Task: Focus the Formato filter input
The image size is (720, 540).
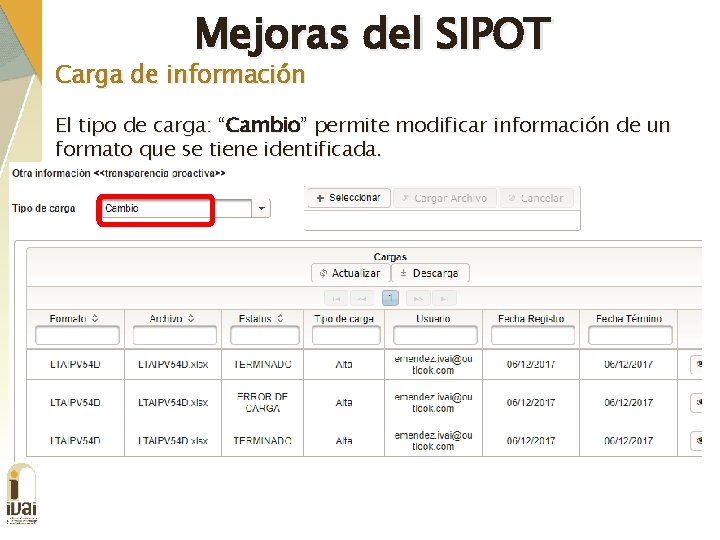Action: click(77, 335)
